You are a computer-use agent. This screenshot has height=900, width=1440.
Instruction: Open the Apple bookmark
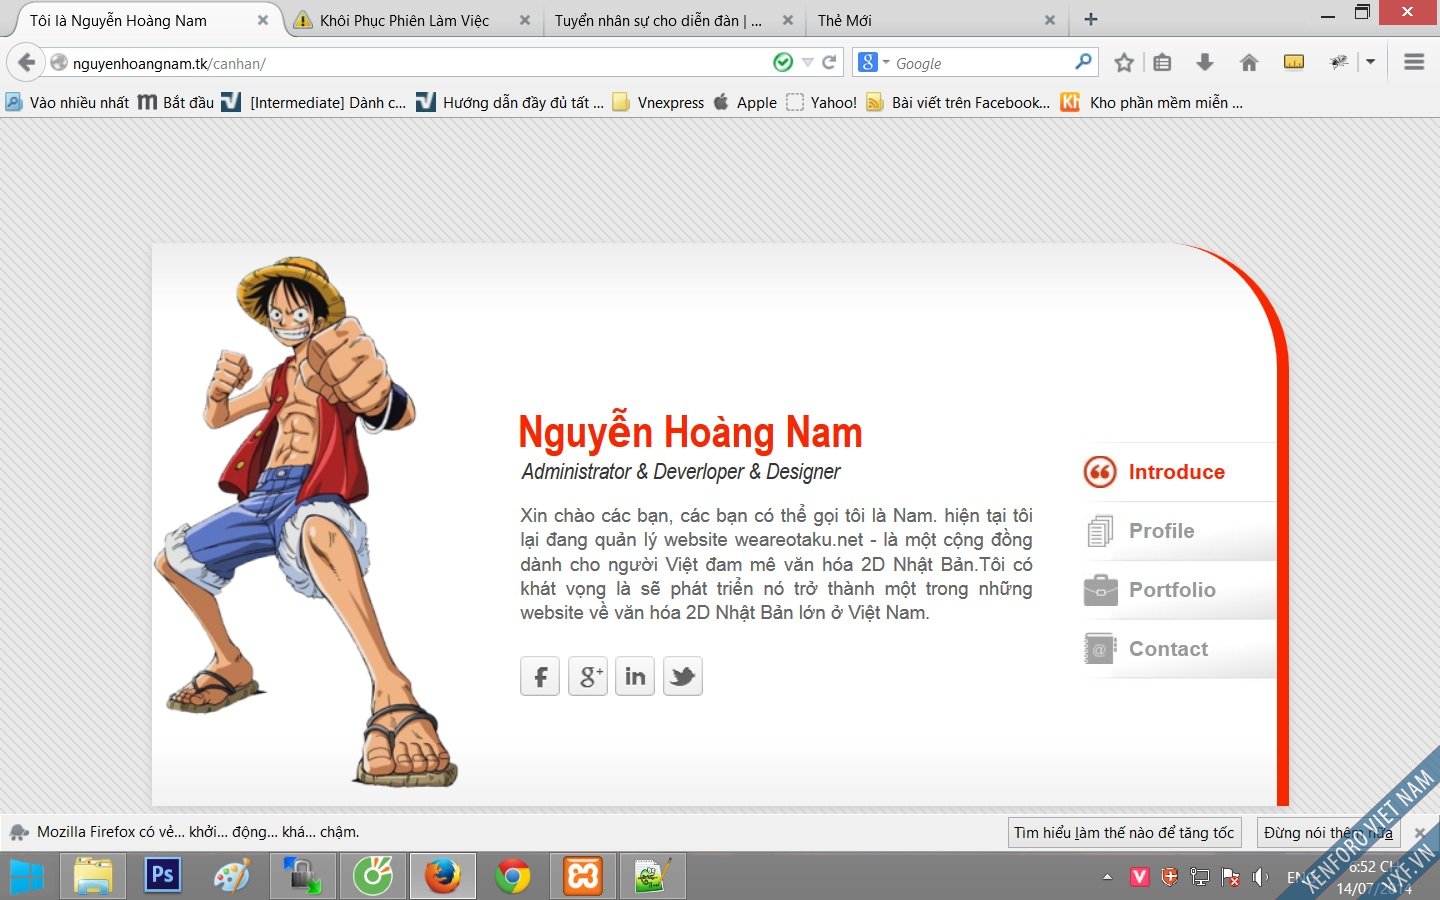tap(745, 102)
